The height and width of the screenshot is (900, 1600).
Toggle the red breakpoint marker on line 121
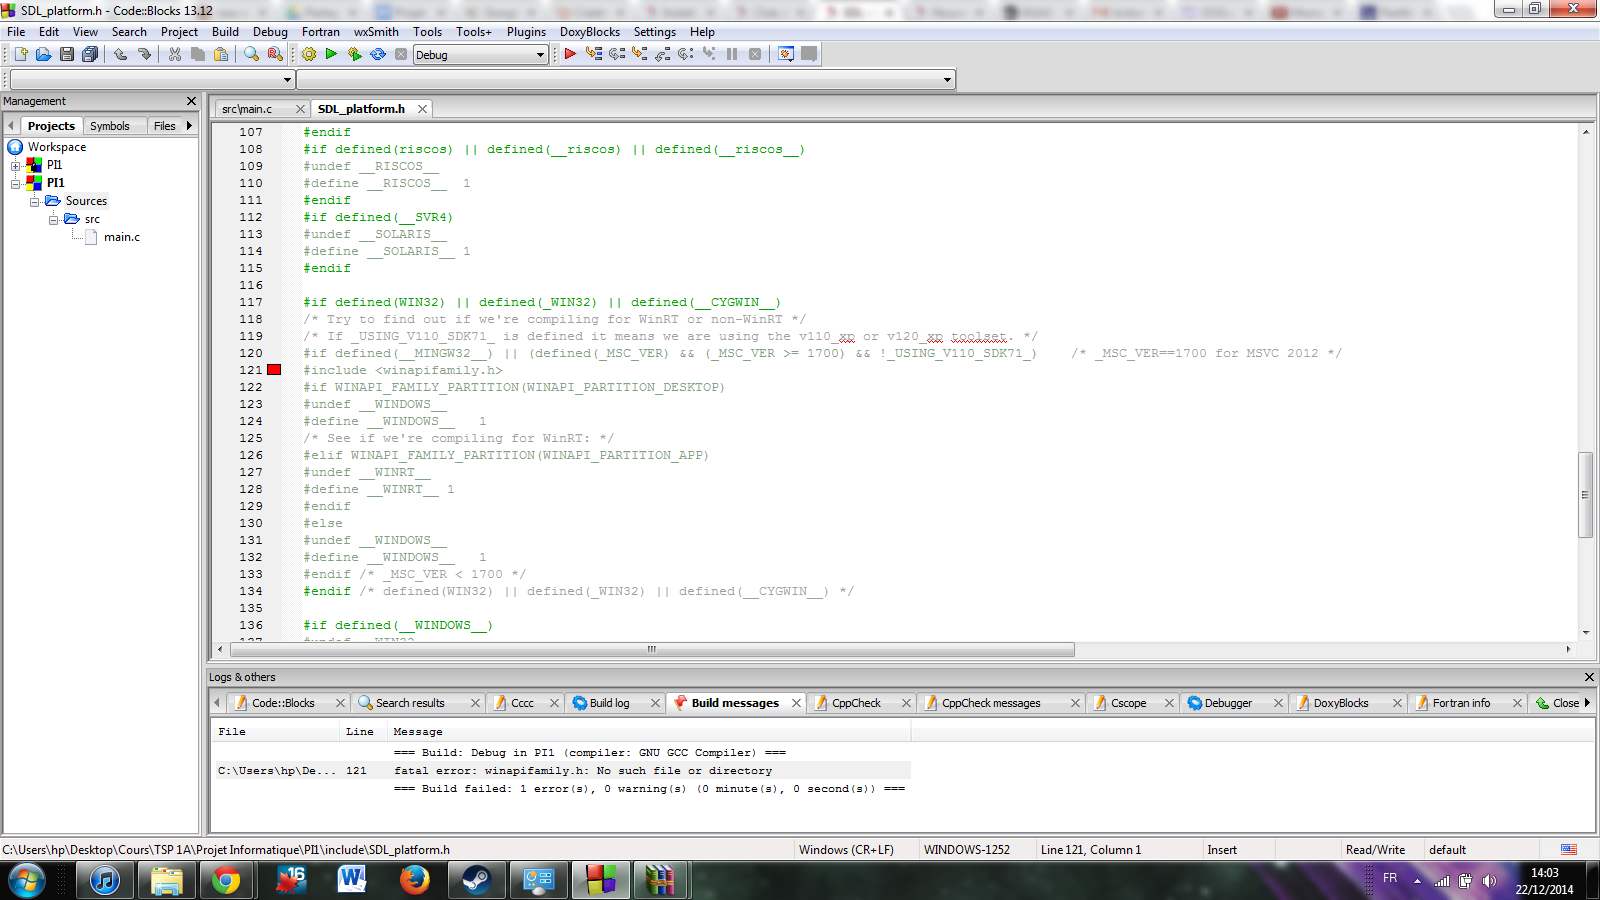click(x=274, y=370)
